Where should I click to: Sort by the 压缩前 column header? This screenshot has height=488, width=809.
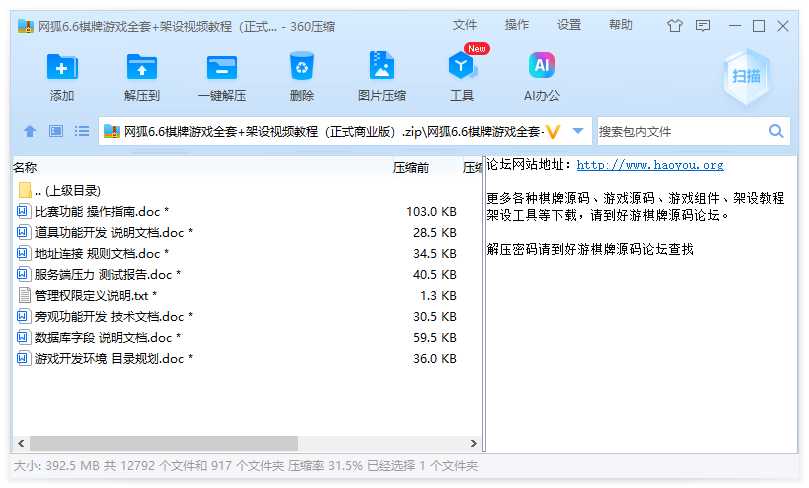[x=411, y=168]
